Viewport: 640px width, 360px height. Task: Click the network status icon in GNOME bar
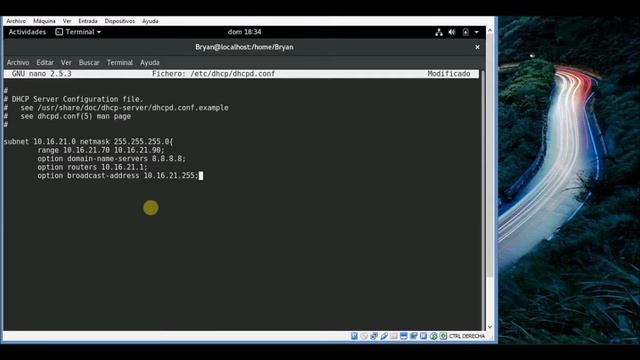pyautogui.click(x=439, y=32)
